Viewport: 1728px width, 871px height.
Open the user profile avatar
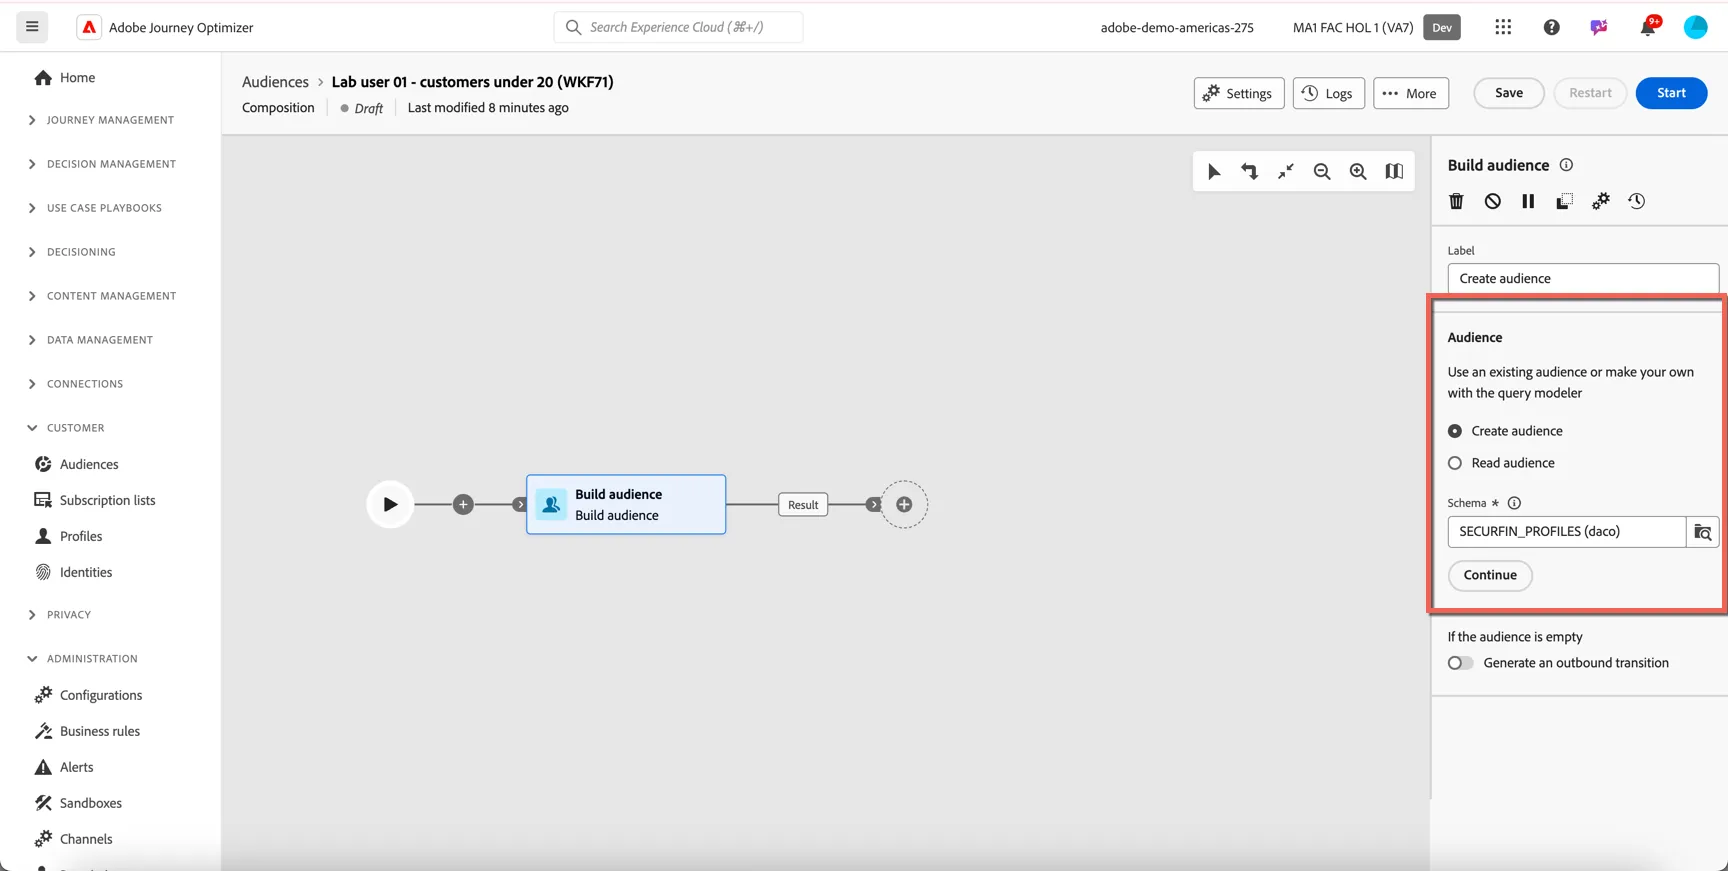pyautogui.click(x=1695, y=27)
